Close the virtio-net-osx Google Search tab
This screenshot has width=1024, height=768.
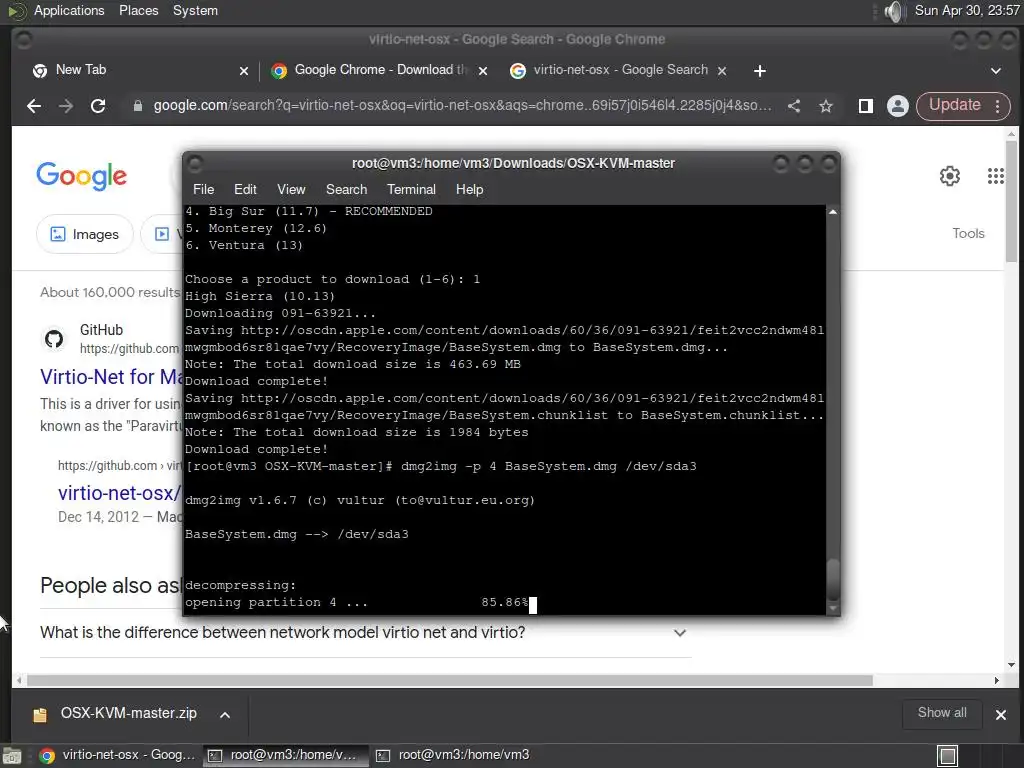(722, 71)
